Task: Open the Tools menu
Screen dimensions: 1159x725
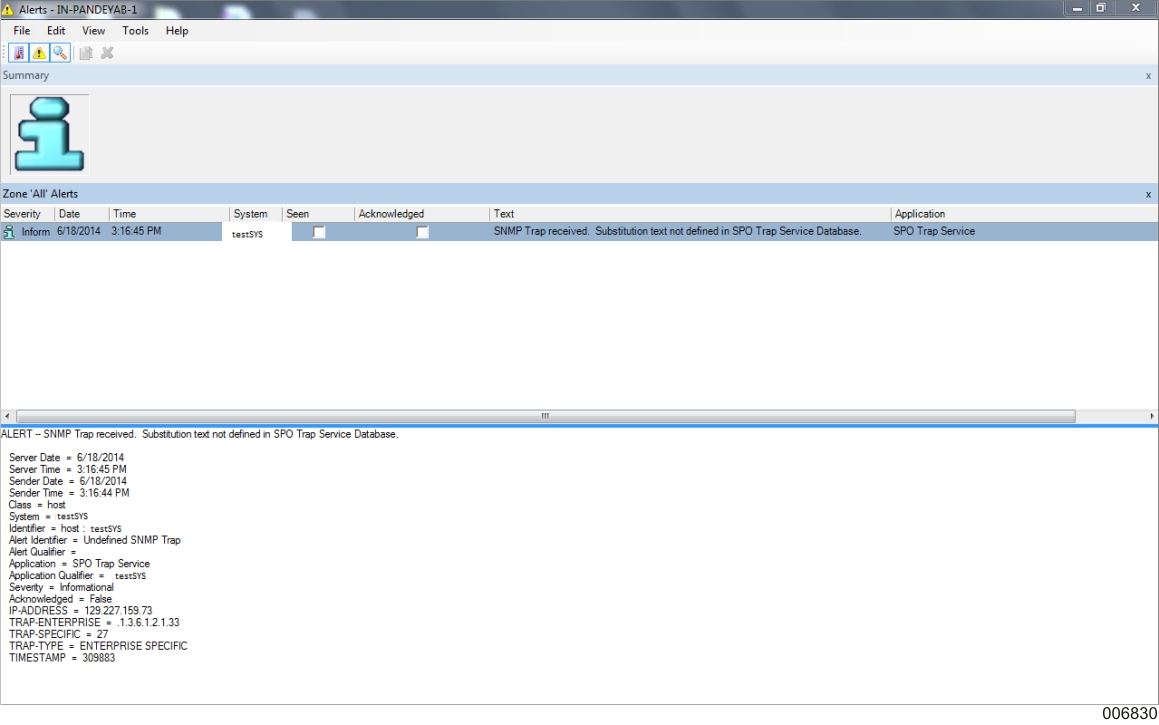Action: click(135, 30)
